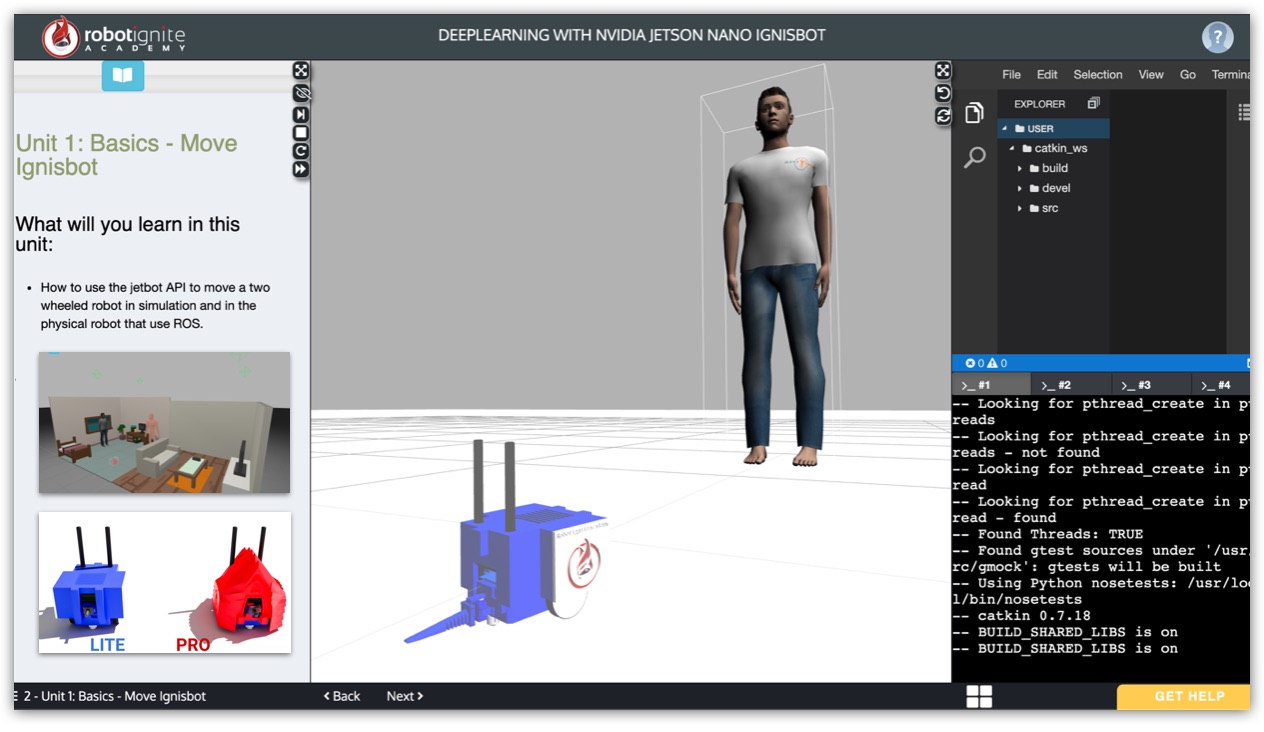The height and width of the screenshot is (732, 1264).
Task: Open the File menu
Action: [1011, 75]
